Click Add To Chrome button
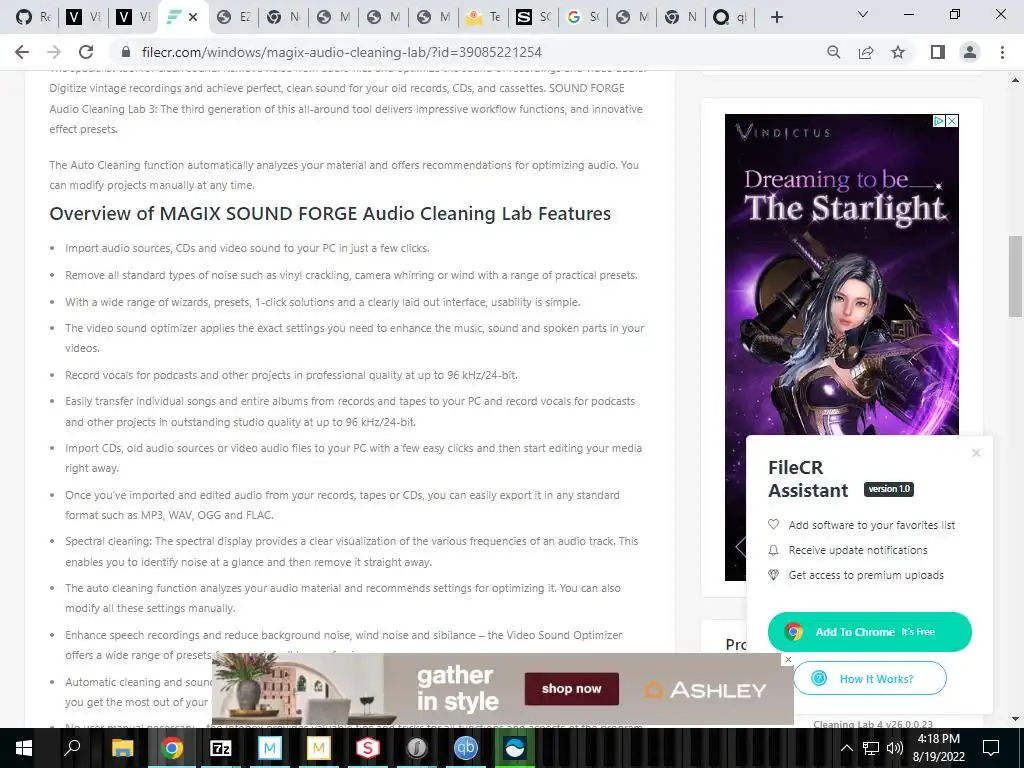The height and width of the screenshot is (768, 1024). coord(869,632)
